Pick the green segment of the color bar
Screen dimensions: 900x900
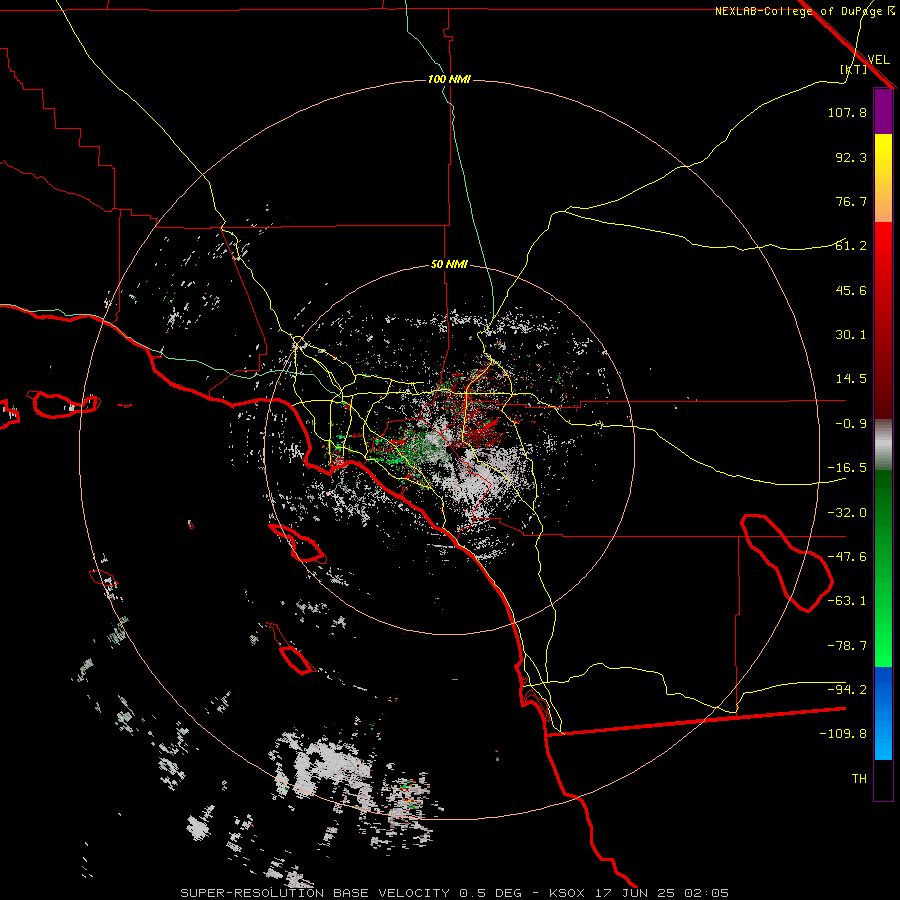pos(883,568)
